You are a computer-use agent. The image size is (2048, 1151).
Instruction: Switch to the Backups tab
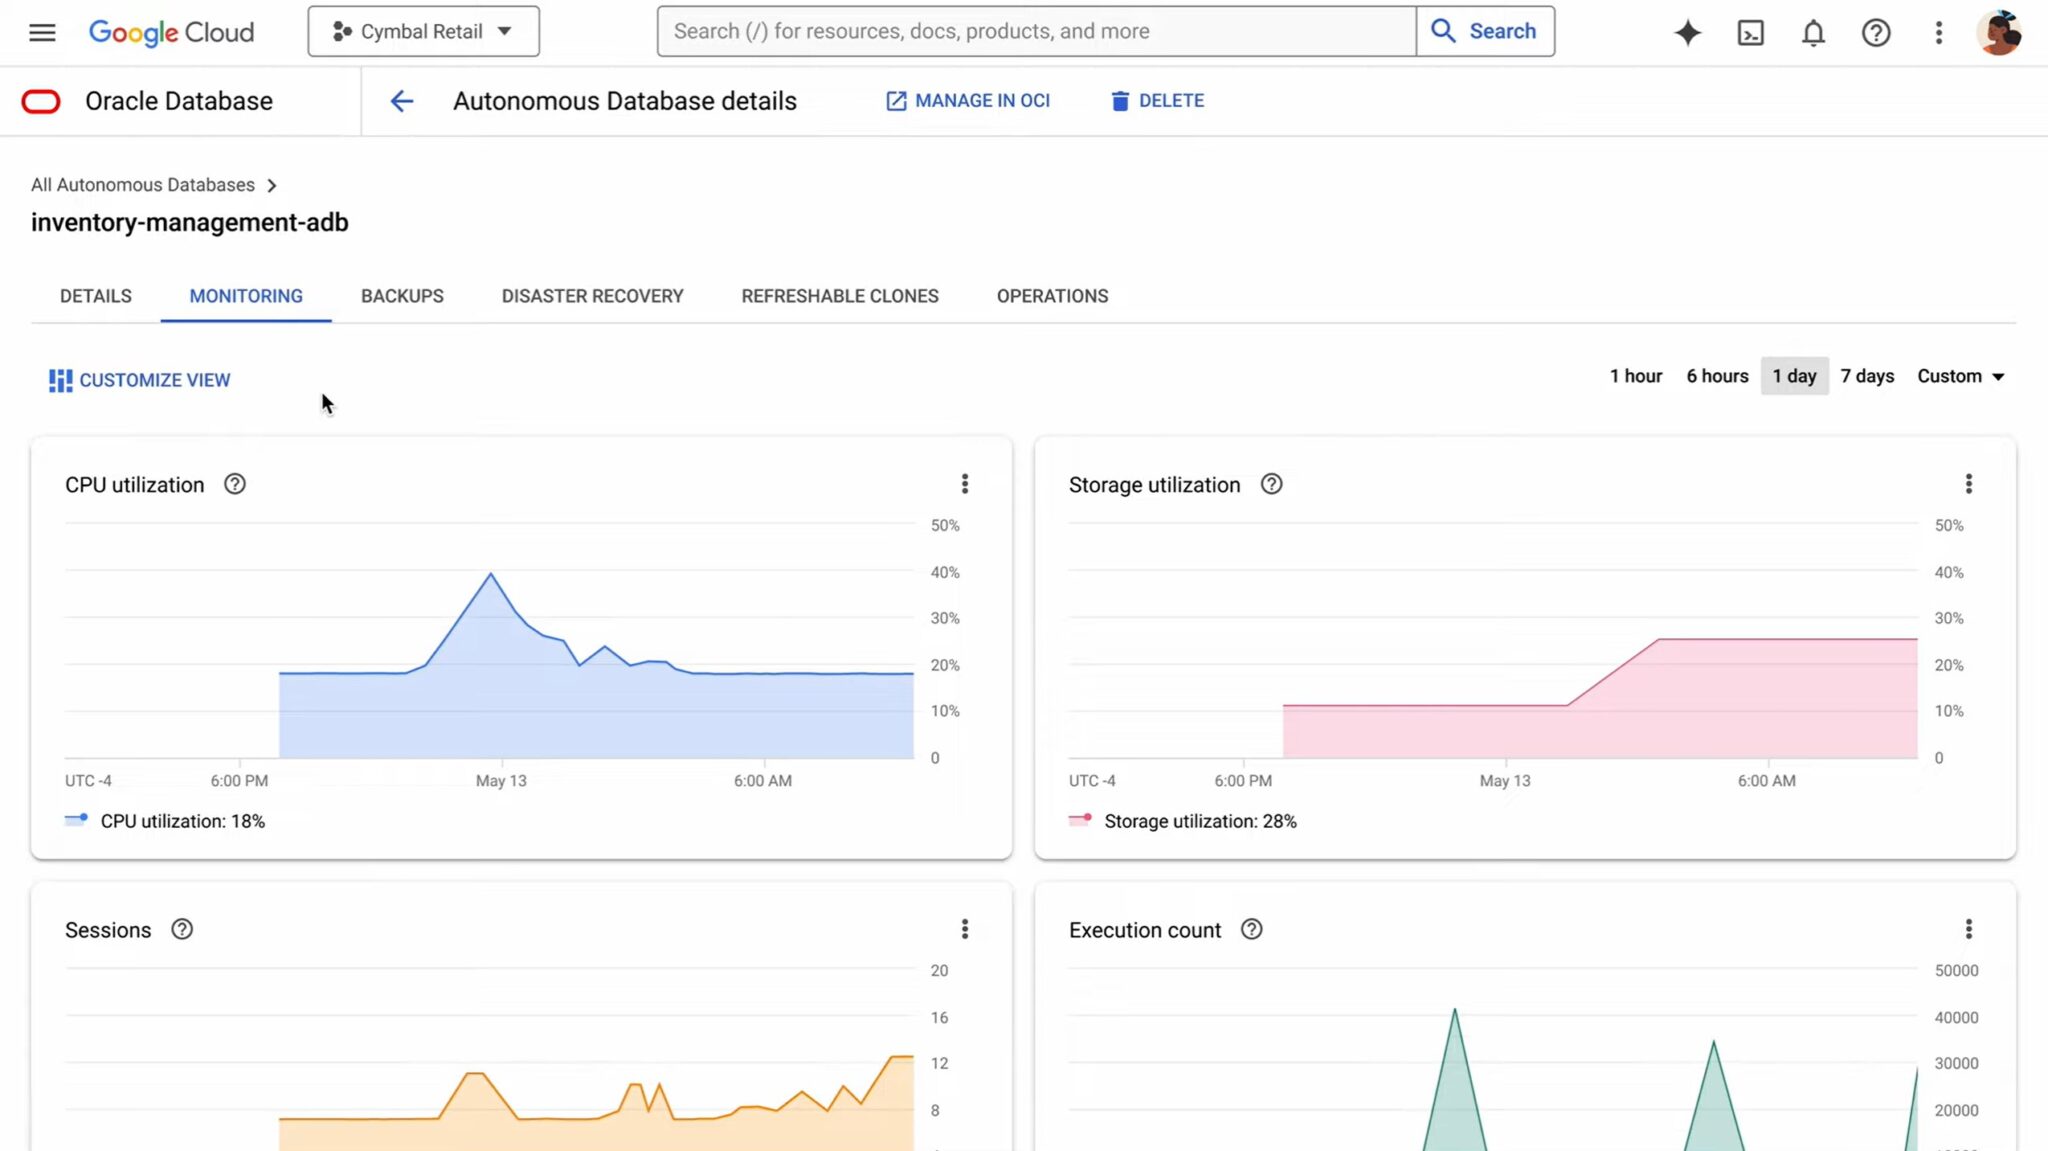401,296
